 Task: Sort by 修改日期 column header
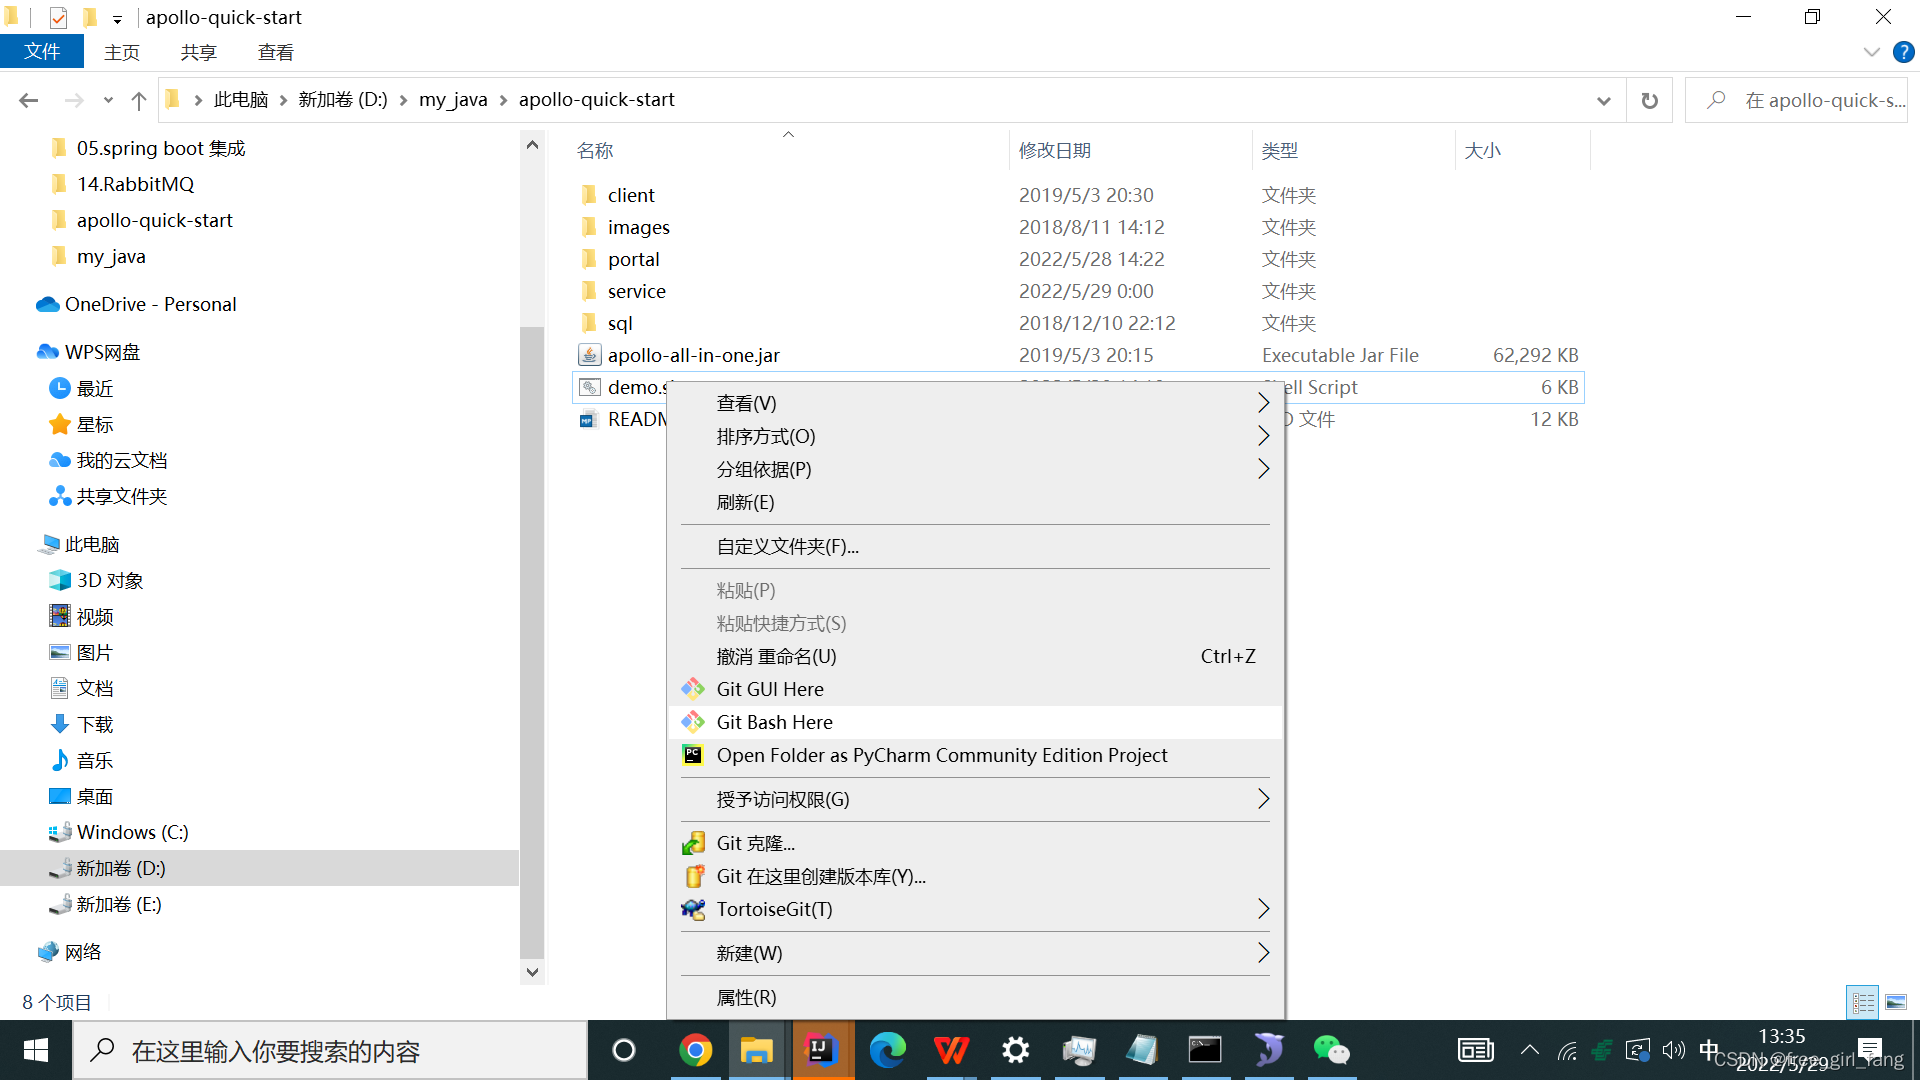[1054, 150]
